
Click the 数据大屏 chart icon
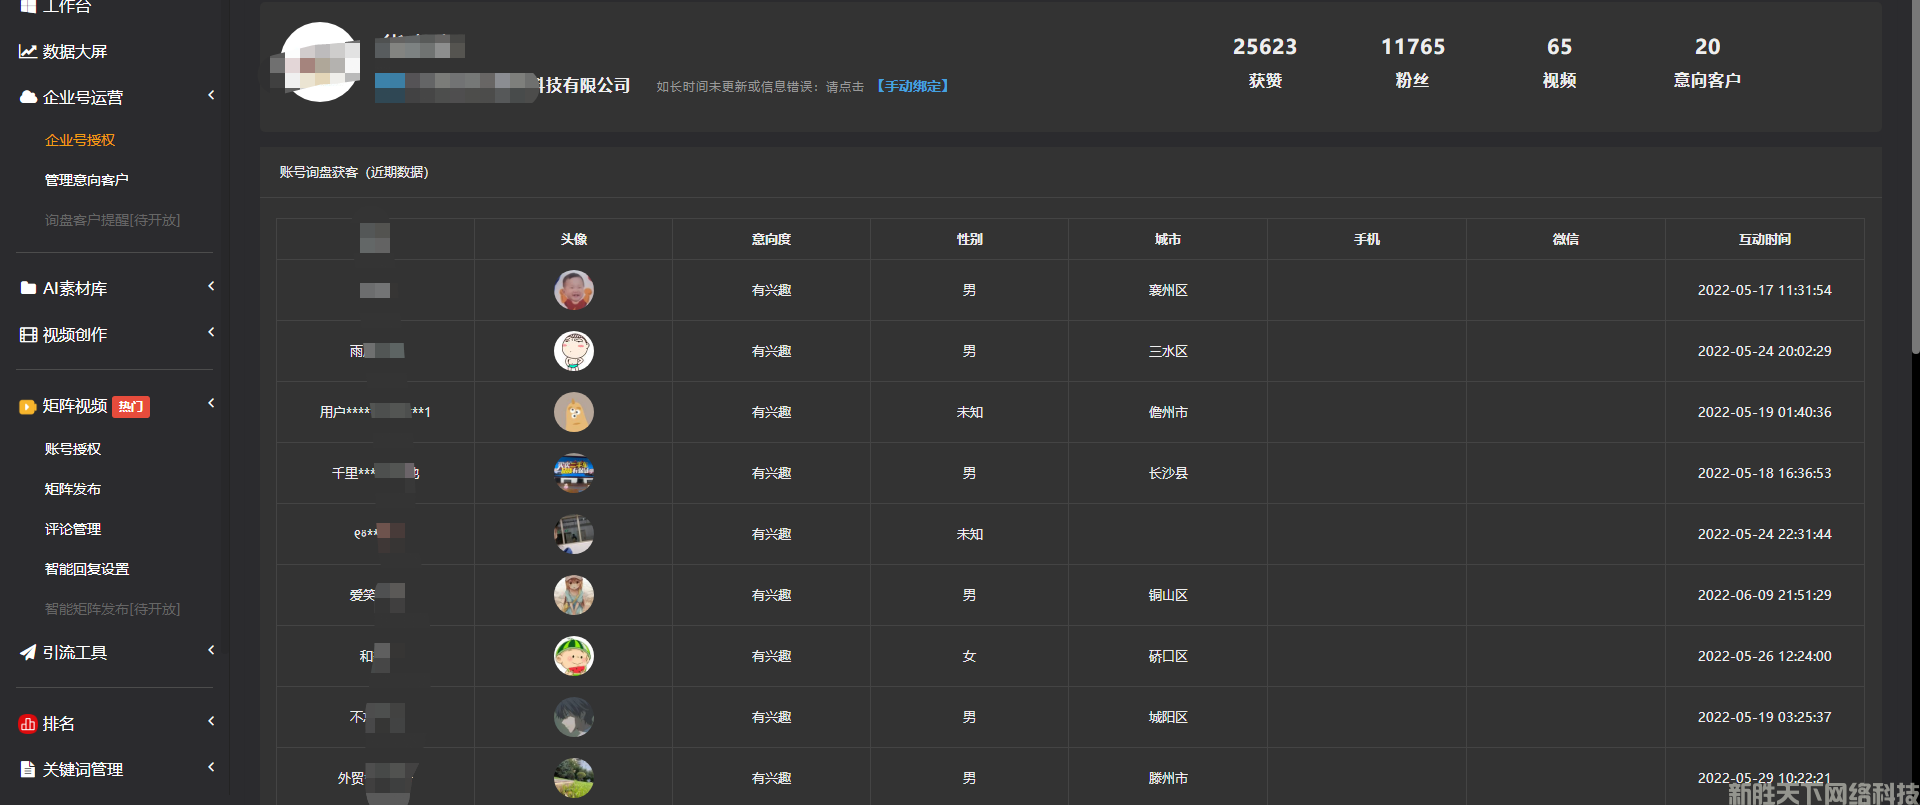28,51
